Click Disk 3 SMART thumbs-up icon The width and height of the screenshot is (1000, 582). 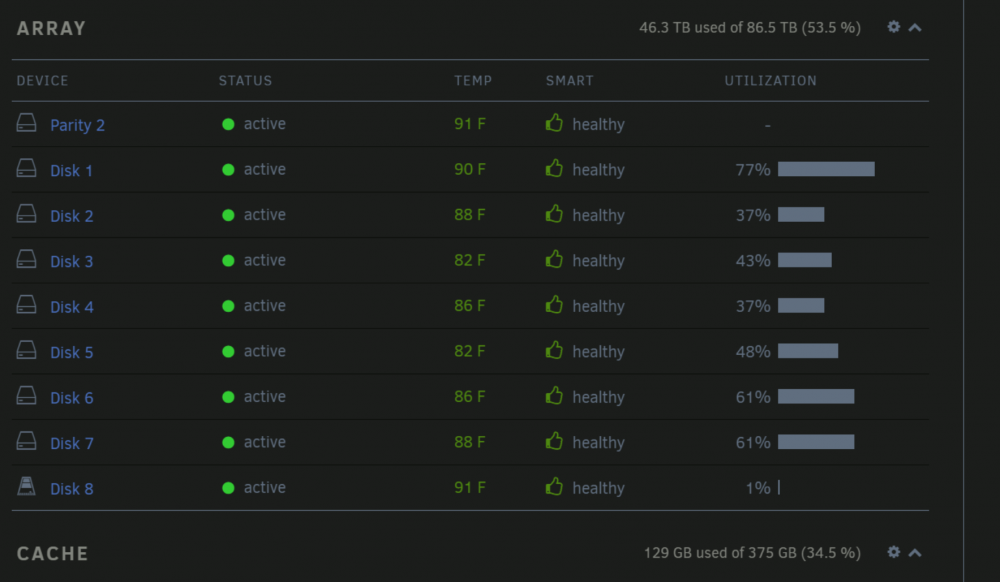pyautogui.click(x=554, y=259)
